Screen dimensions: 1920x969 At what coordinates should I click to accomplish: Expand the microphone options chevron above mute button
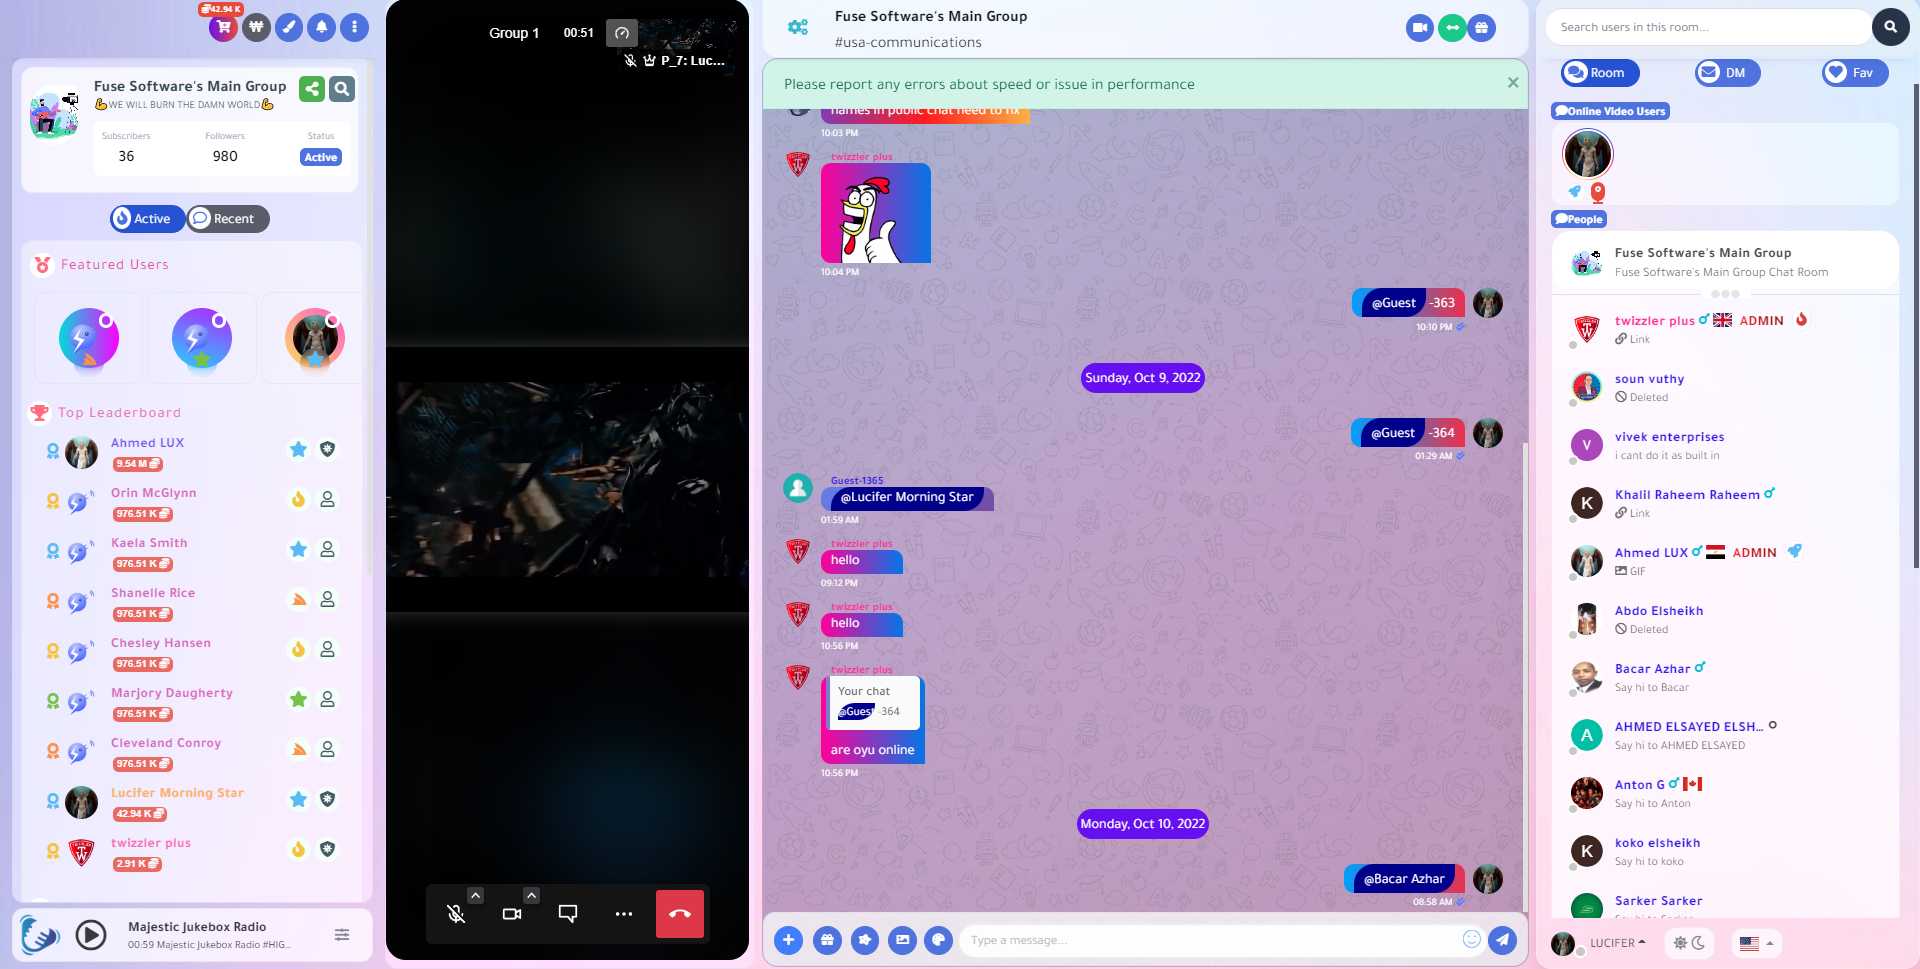(476, 895)
